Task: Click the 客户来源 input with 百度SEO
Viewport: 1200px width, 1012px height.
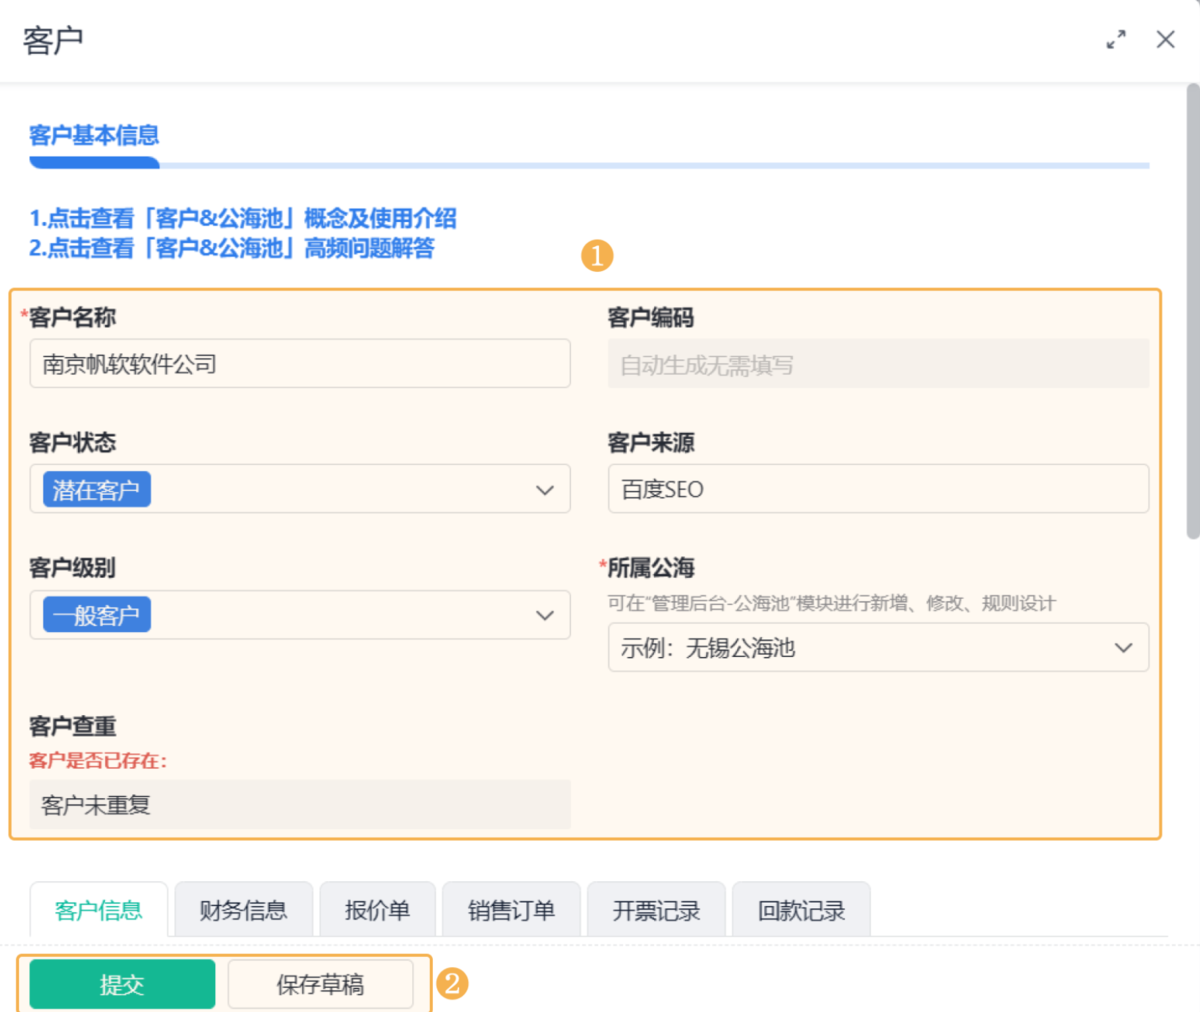Action: pyautogui.click(x=878, y=489)
